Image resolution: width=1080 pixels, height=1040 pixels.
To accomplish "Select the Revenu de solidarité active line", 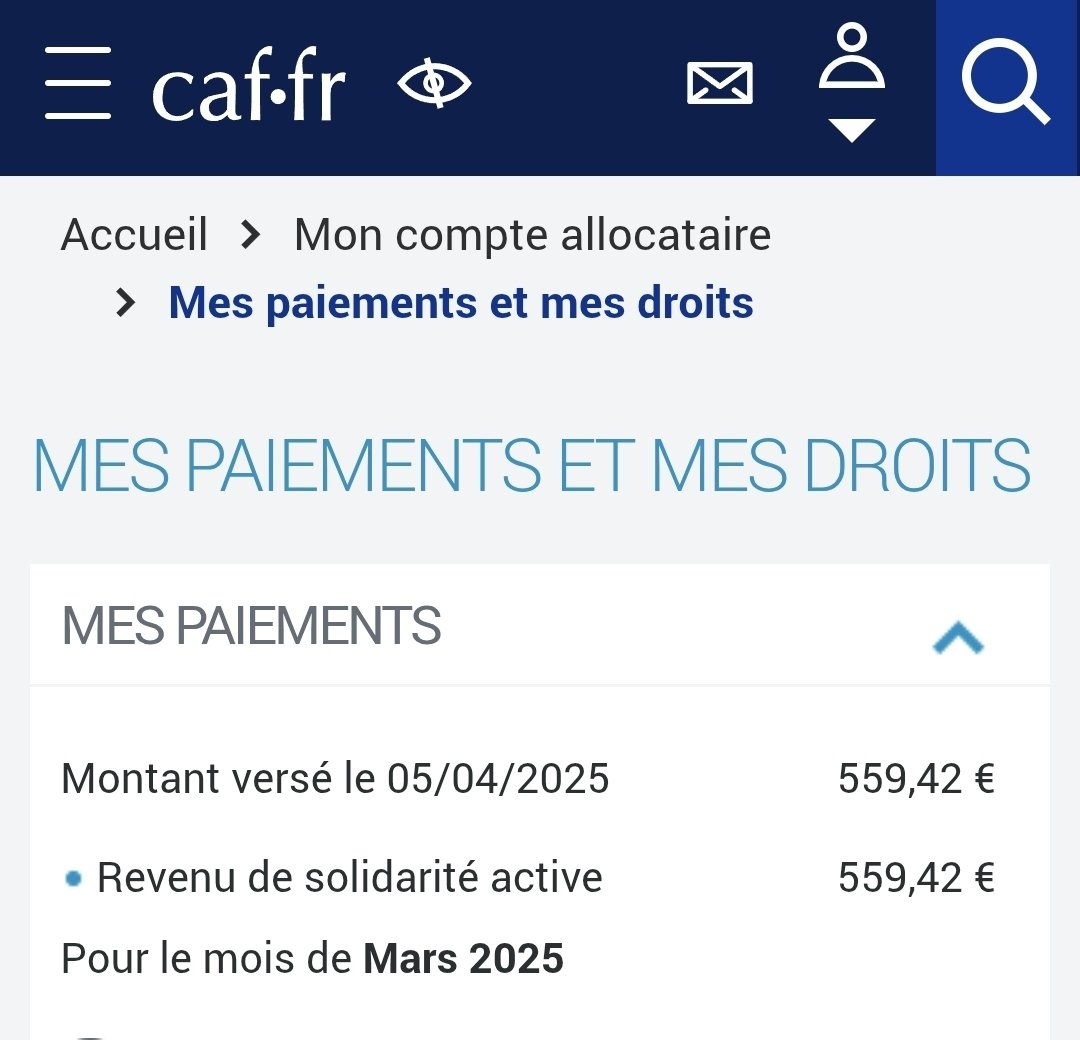I will [528, 877].
